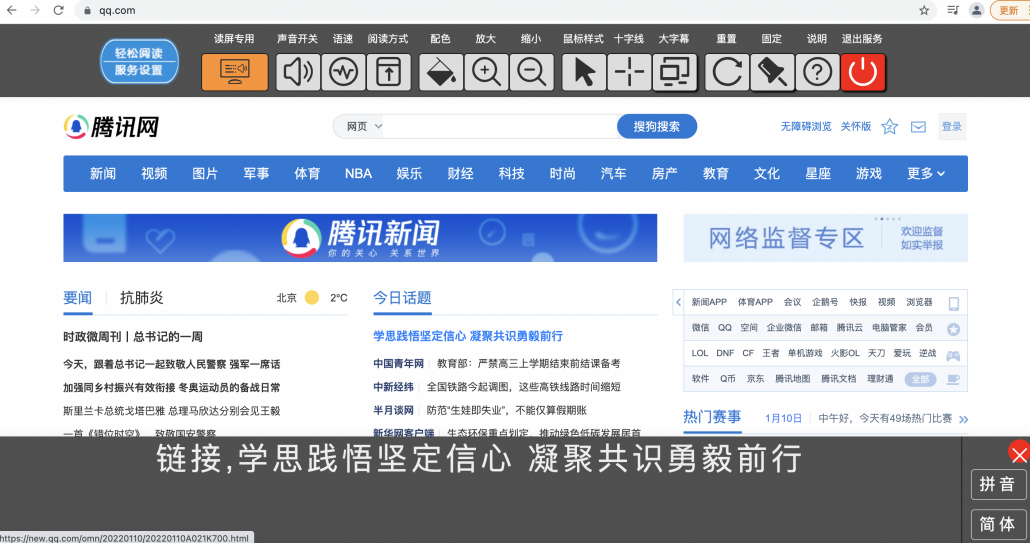This screenshot has height=543, width=1030.
Task: Open the browser media control playlist icon
Action: click(x=952, y=11)
